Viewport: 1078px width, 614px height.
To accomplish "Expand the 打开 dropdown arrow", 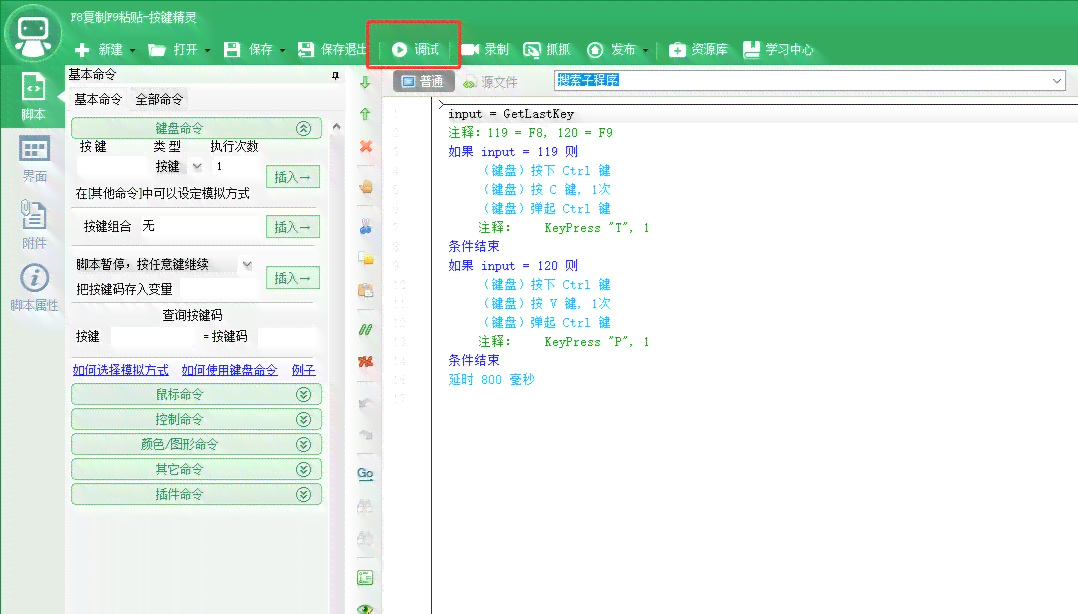I will point(208,50).
